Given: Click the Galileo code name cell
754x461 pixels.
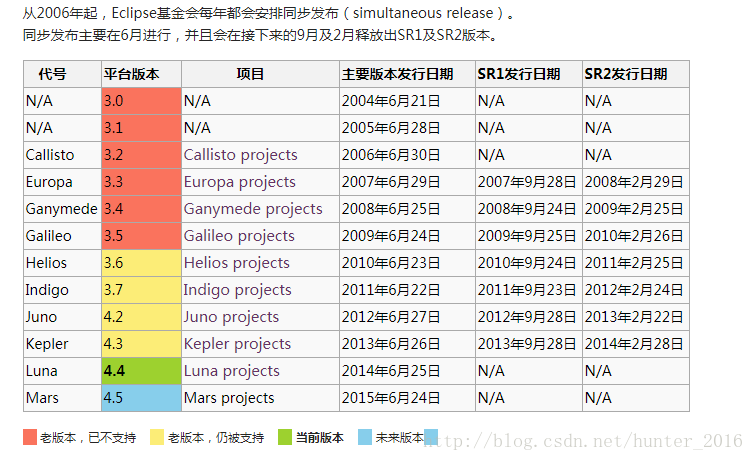Looking at the screenshot, I should pos(63,236).
